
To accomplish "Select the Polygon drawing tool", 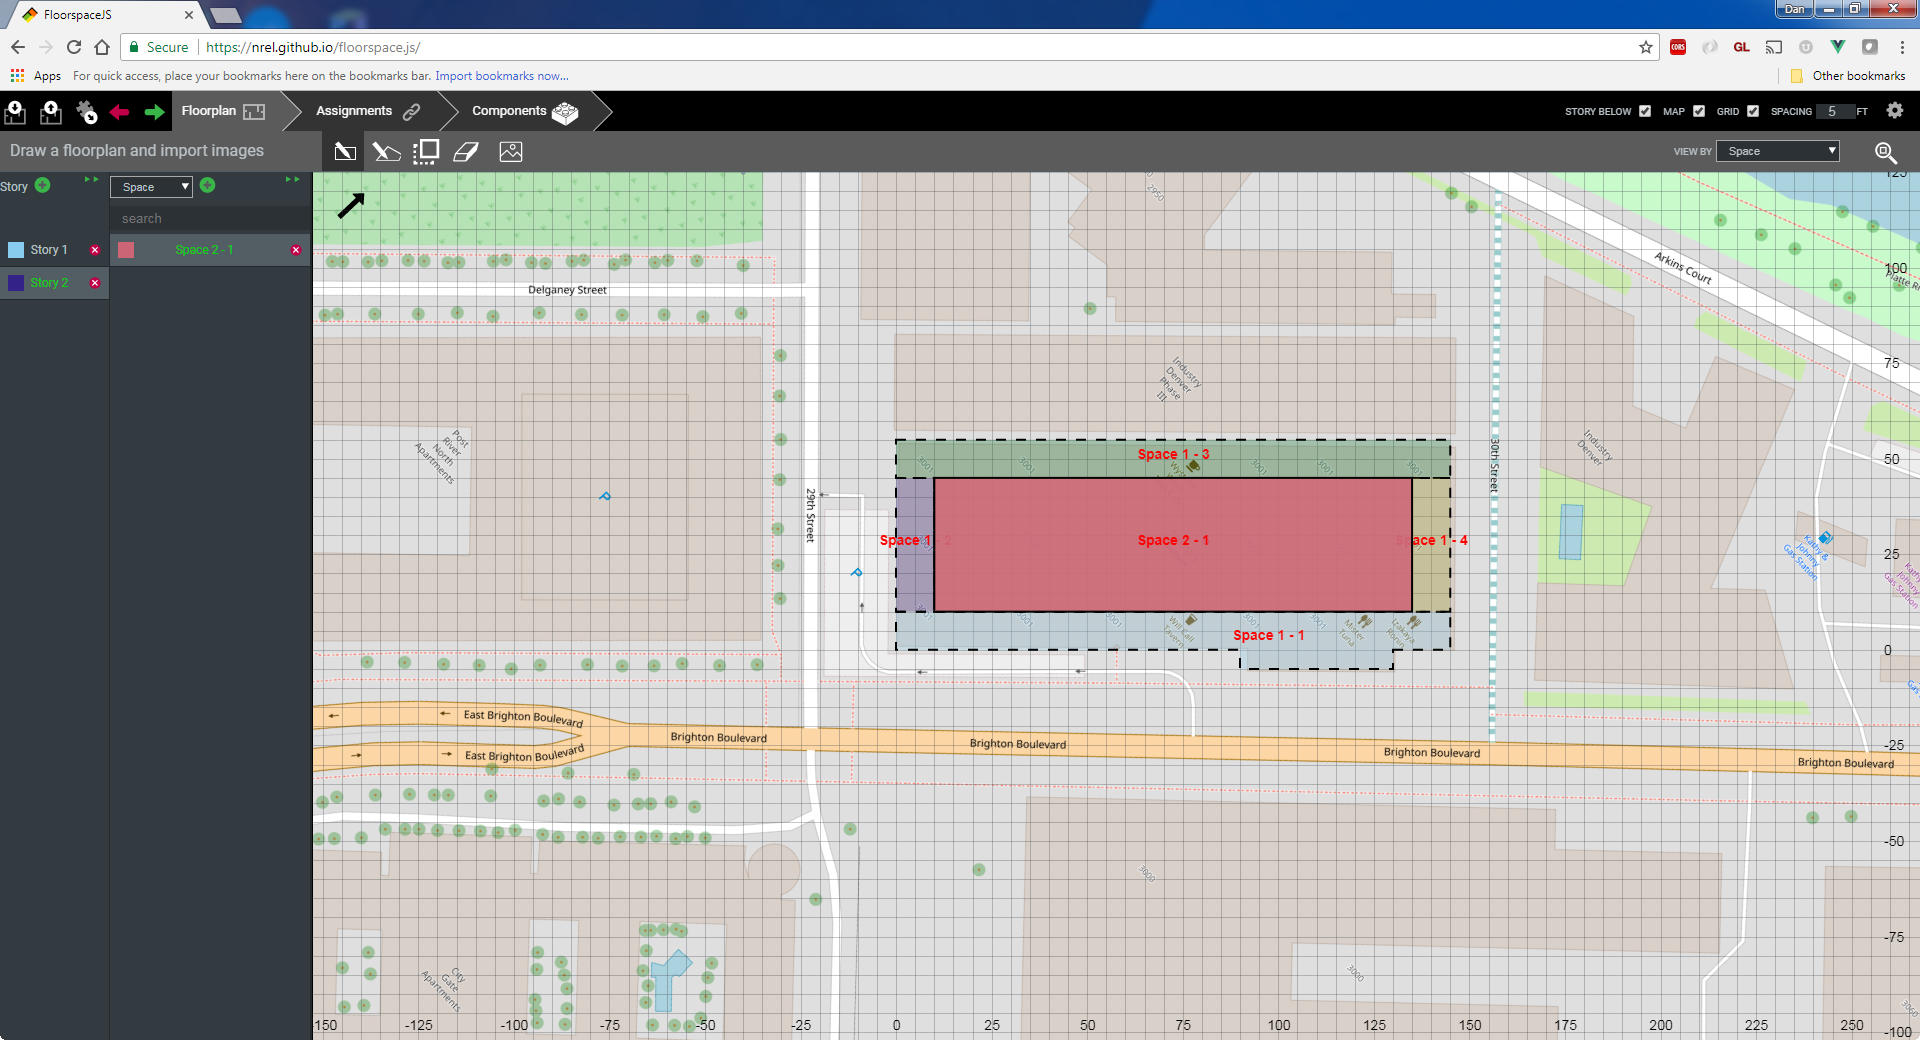I will pyautogui.click(x=386, y=152).
